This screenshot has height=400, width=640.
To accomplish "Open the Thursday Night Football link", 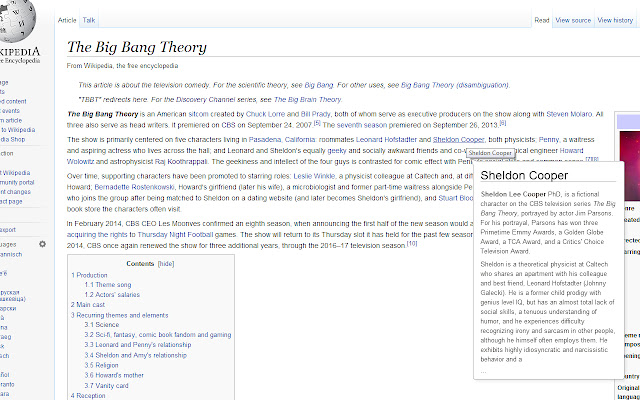I will point(175,235).
